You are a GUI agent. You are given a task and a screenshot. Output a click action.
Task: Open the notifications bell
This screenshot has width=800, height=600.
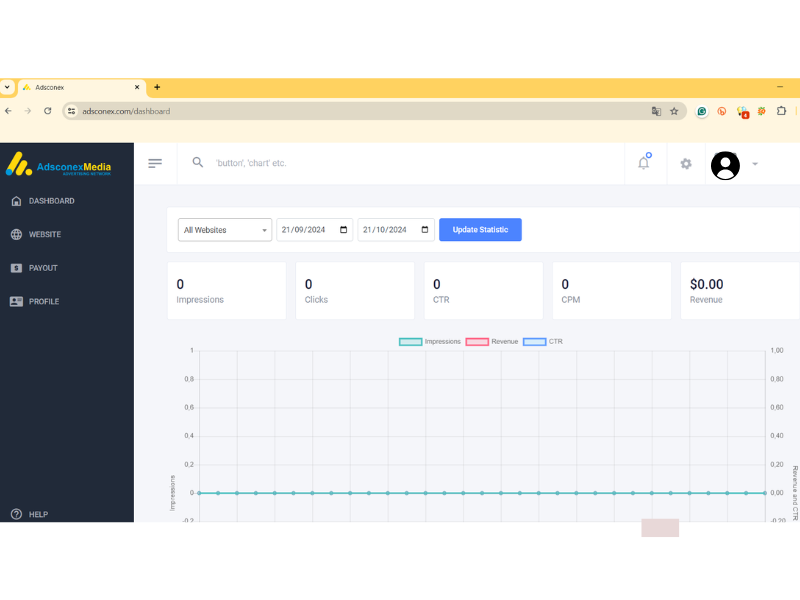click(x=643, y=163)
